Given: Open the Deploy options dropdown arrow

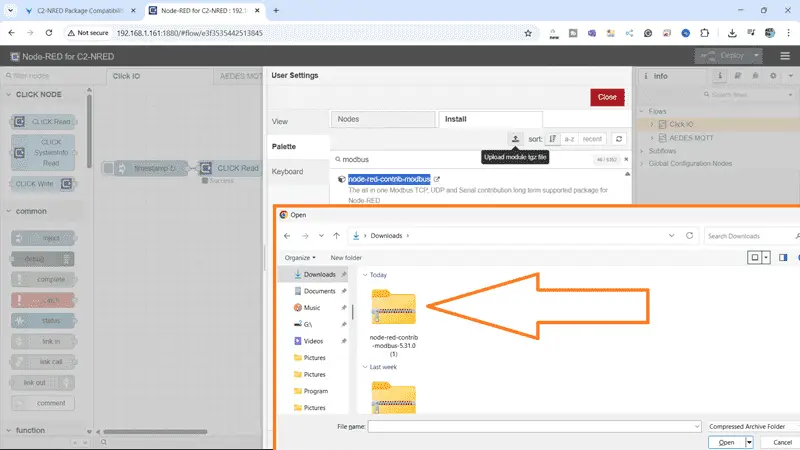Looking at the screenshot, I should [x=756, y=56].
